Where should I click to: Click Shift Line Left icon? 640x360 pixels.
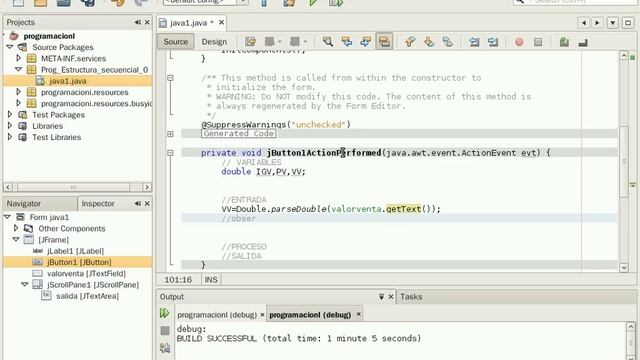point(474,42)
